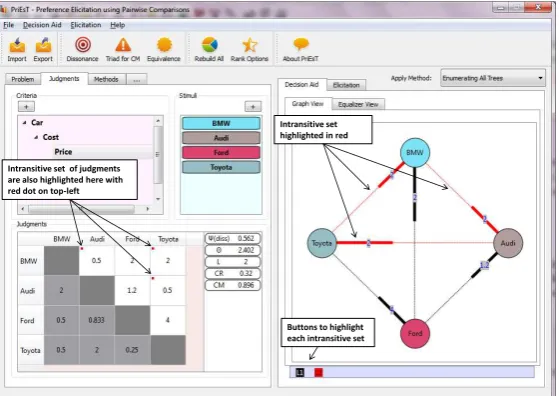
Task: Click the criteria tree scroll-down arrow
Action: 158,199
